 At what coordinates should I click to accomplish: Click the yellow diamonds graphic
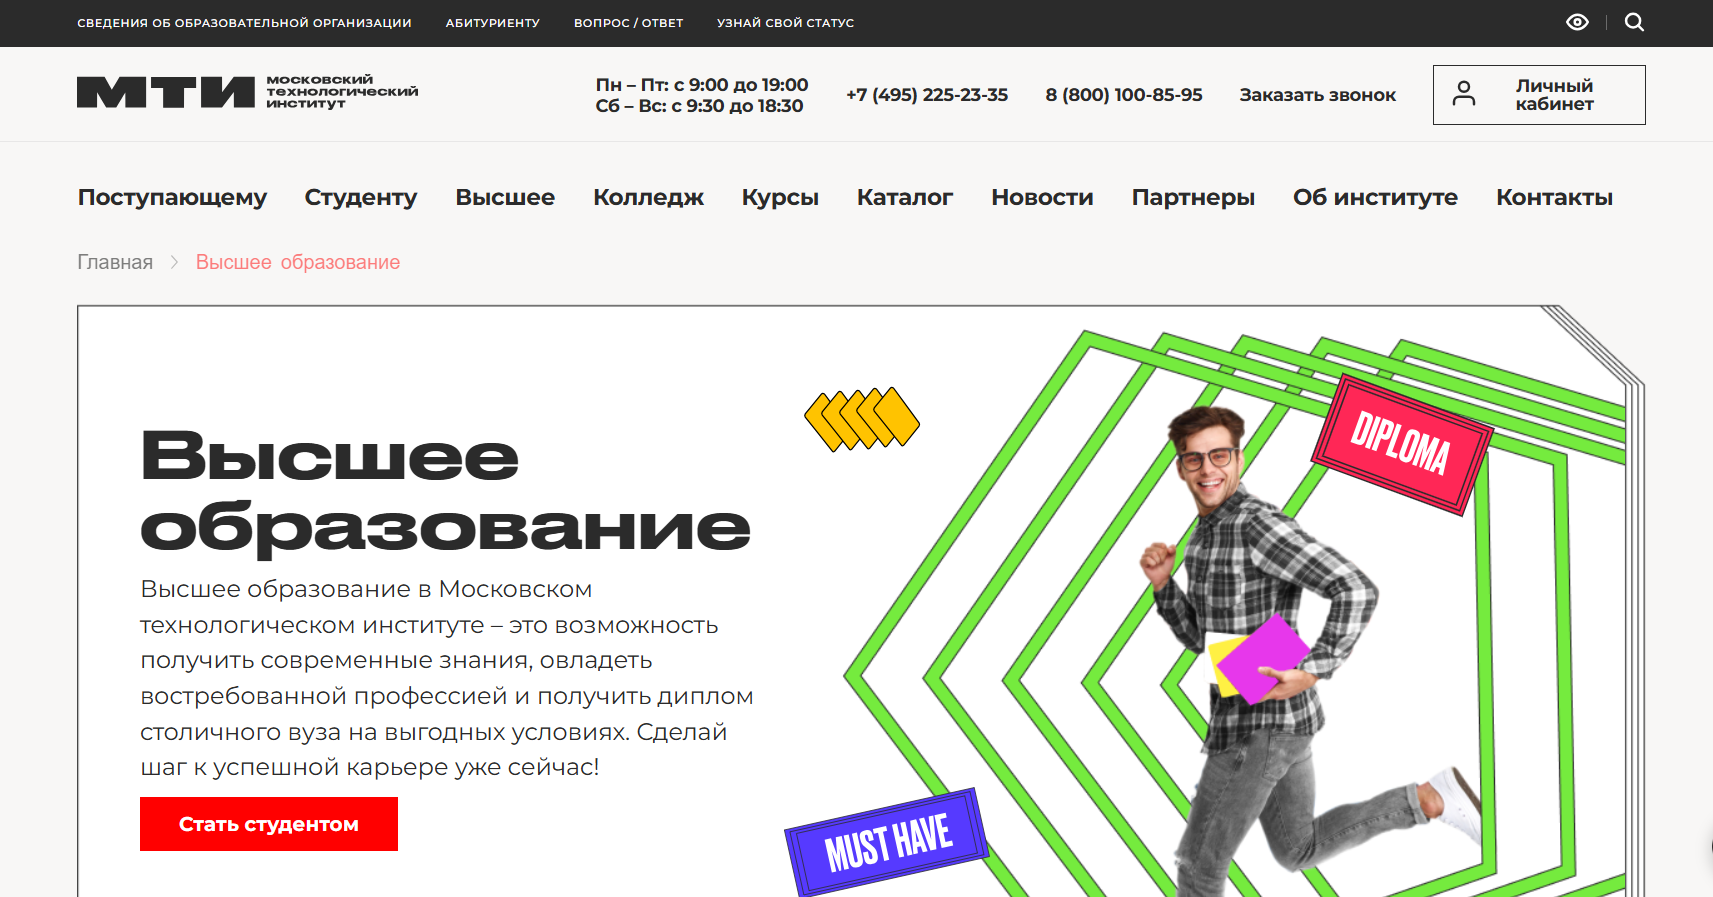pos(862,419)
